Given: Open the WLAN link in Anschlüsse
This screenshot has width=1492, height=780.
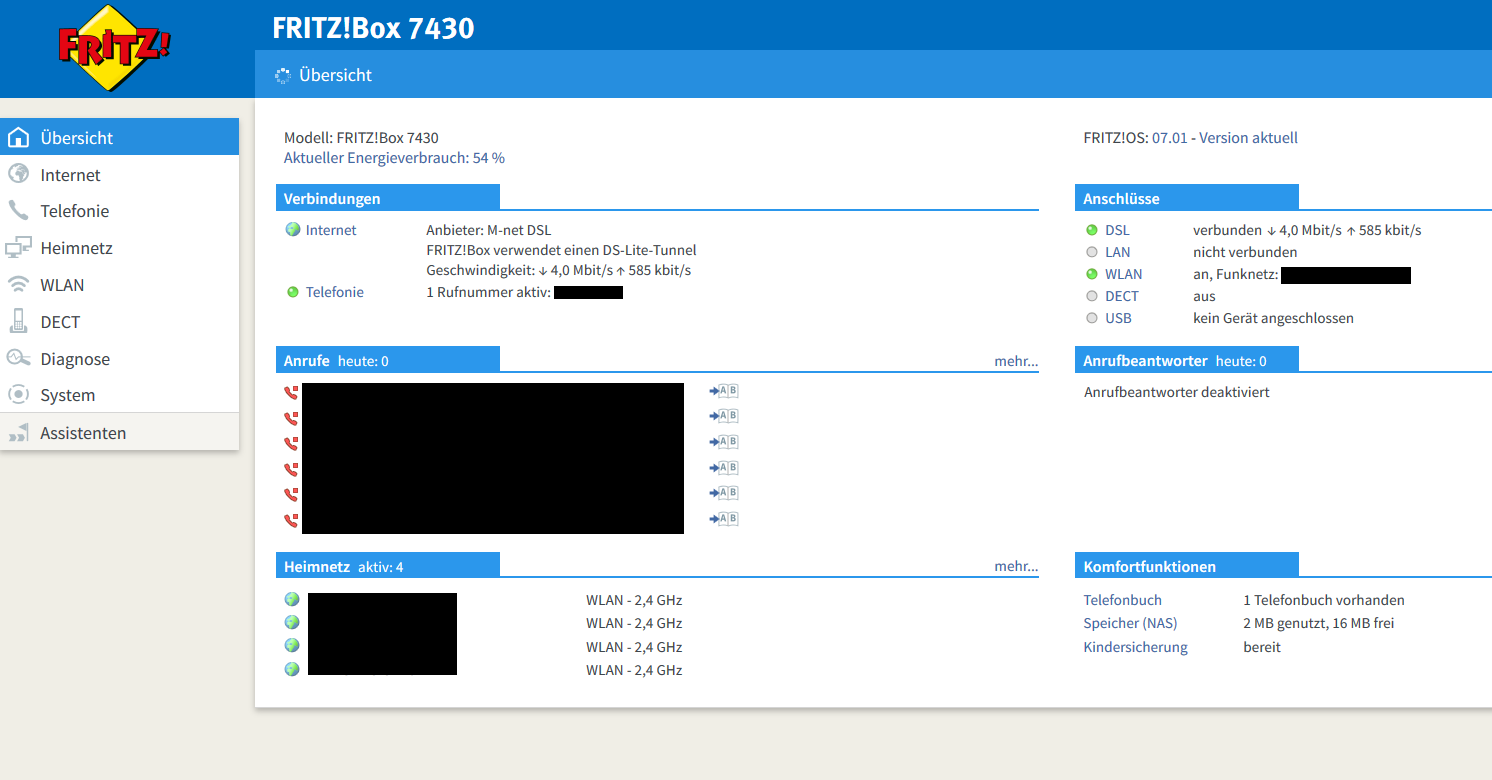Looking at the screenshot, I should (1124, 274).
